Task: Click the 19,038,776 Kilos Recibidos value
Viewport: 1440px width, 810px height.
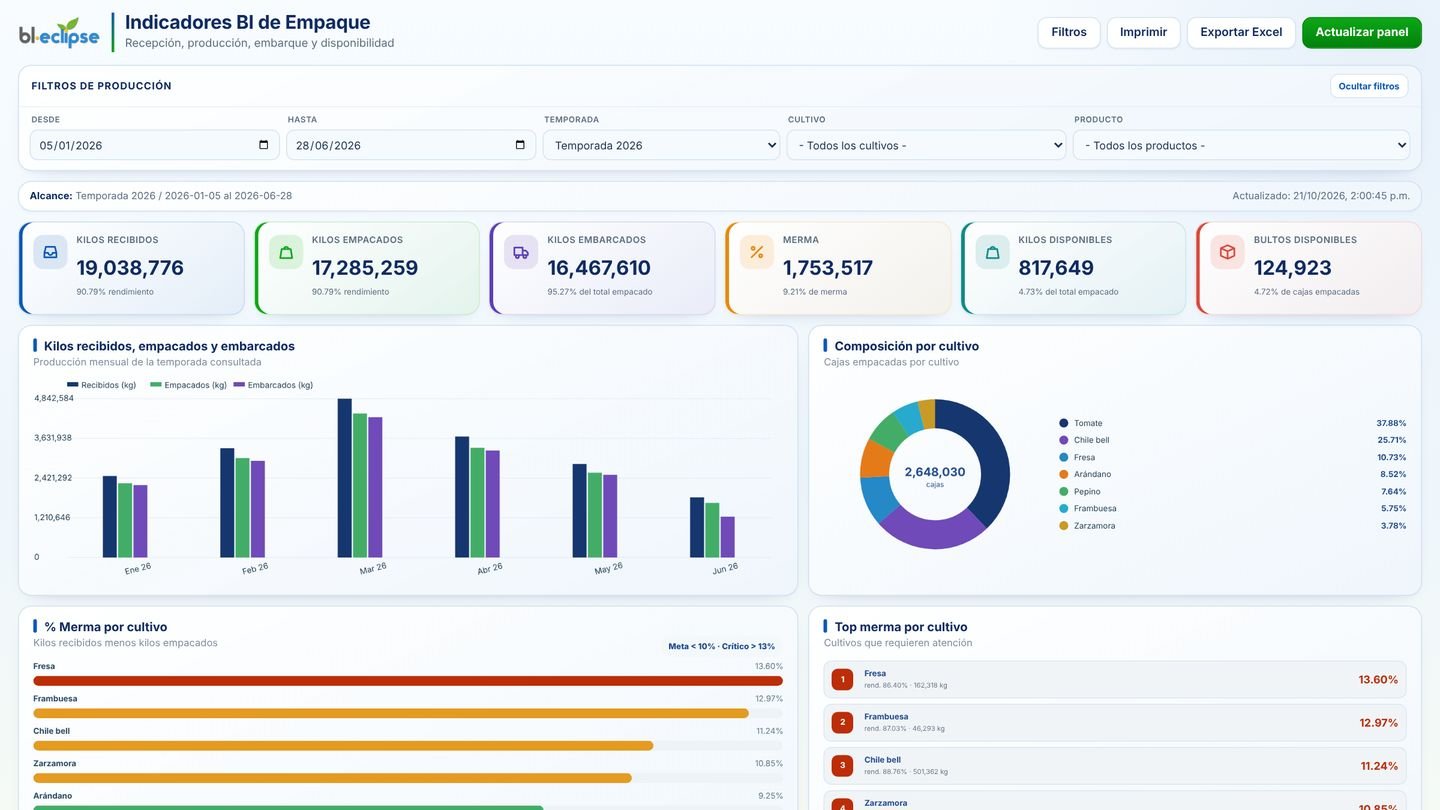Action: pos(130,268)
